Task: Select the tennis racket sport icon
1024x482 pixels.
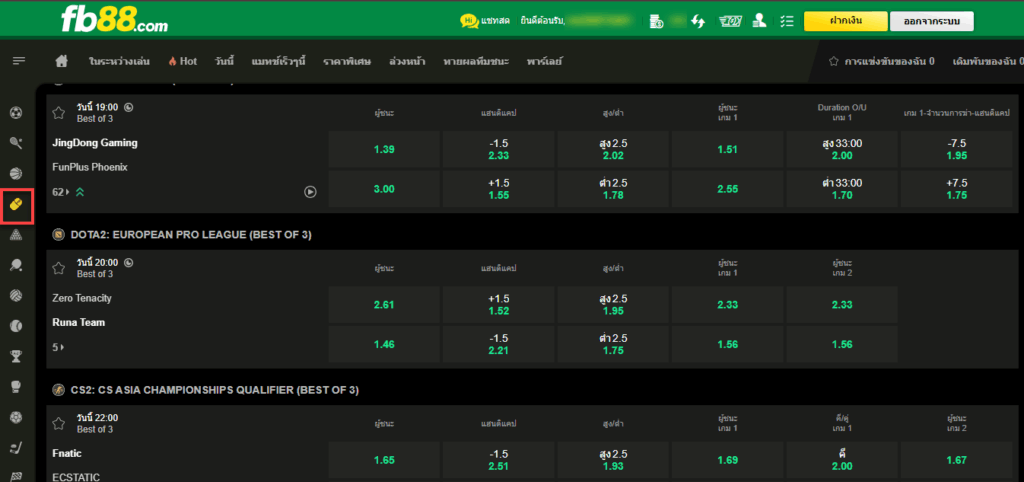Action: (x=16, y=143)
